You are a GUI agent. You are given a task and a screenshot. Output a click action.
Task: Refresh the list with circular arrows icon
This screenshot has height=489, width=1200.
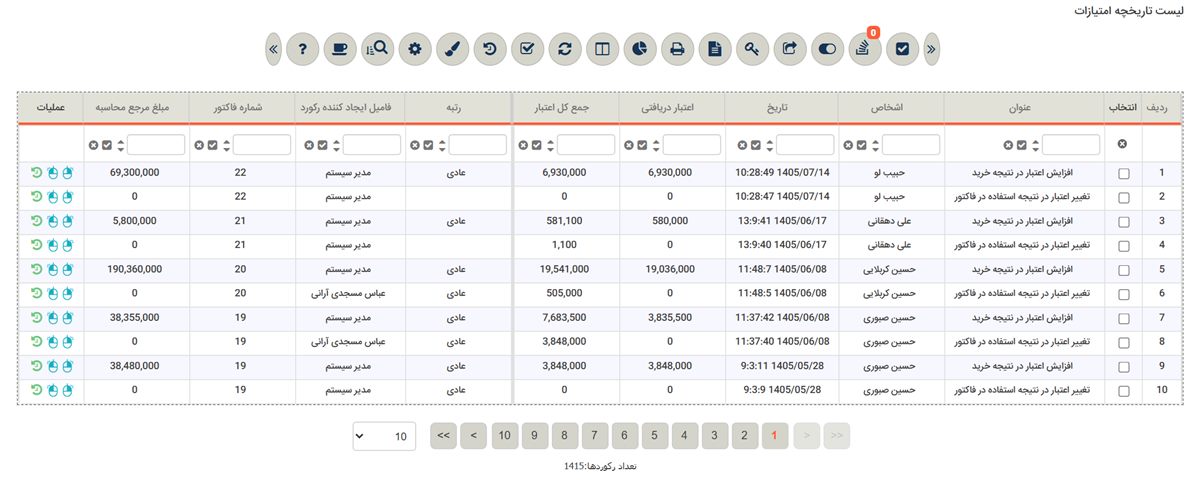[565, 48]
